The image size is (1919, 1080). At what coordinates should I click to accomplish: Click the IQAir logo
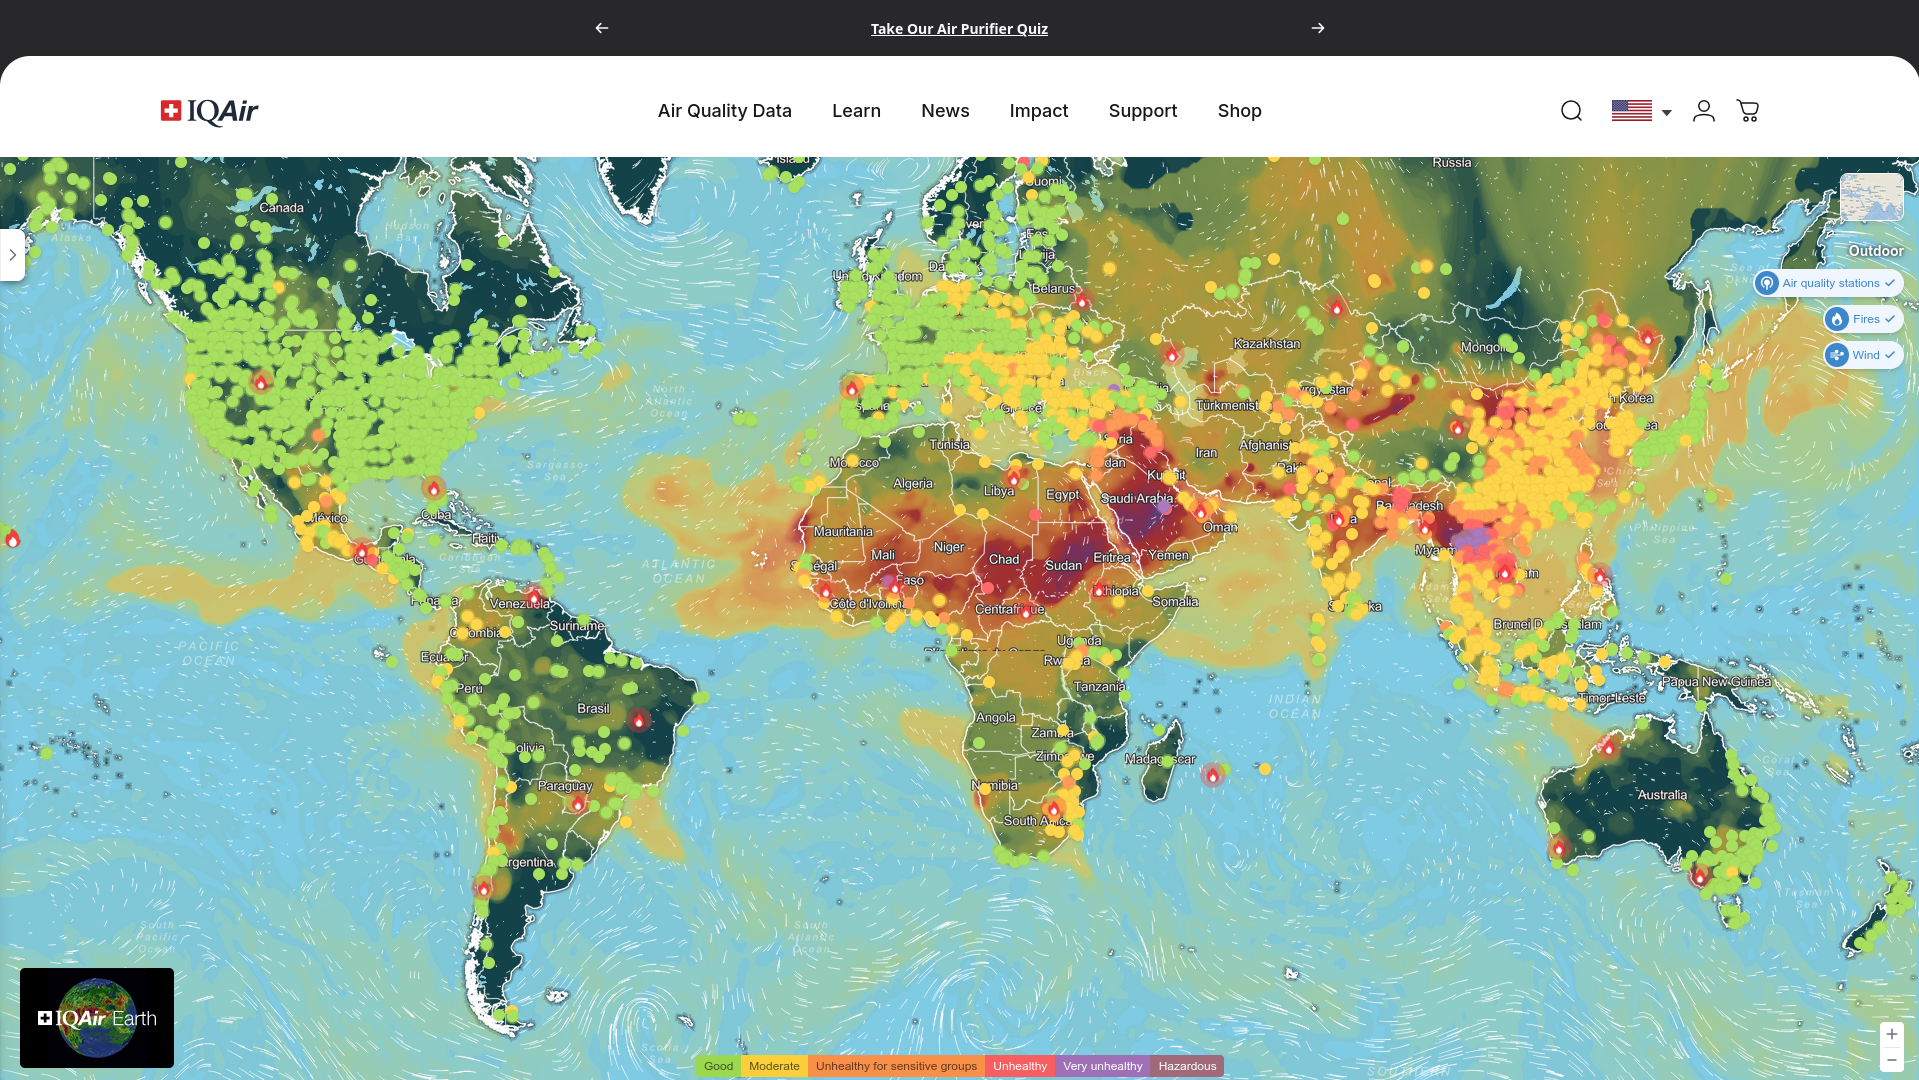point(209,111)
